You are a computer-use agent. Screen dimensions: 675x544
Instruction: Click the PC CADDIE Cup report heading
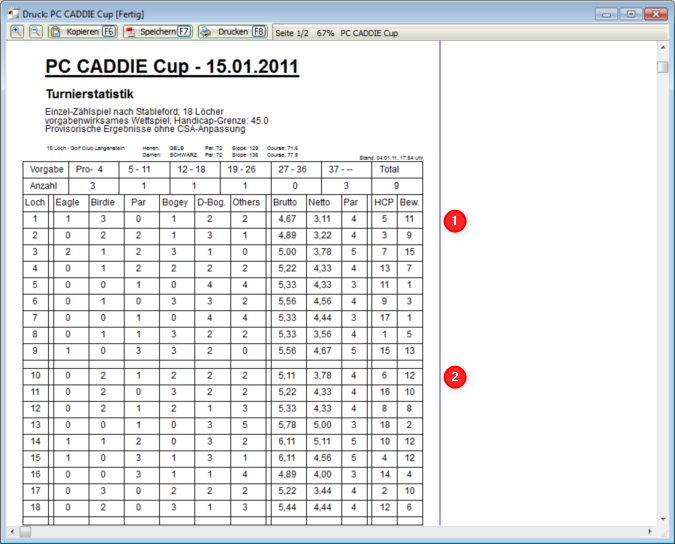click(172, 68)
